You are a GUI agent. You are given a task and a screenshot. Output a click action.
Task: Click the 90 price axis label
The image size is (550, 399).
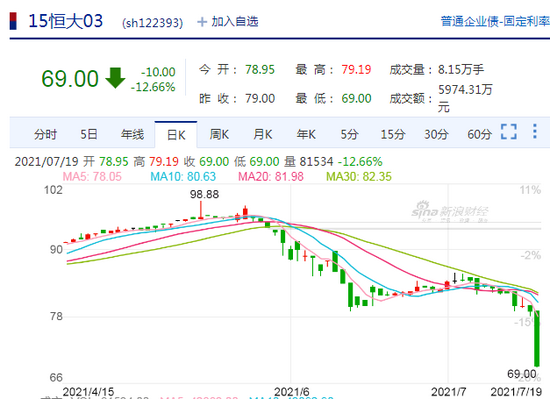[x=56, y=250]
